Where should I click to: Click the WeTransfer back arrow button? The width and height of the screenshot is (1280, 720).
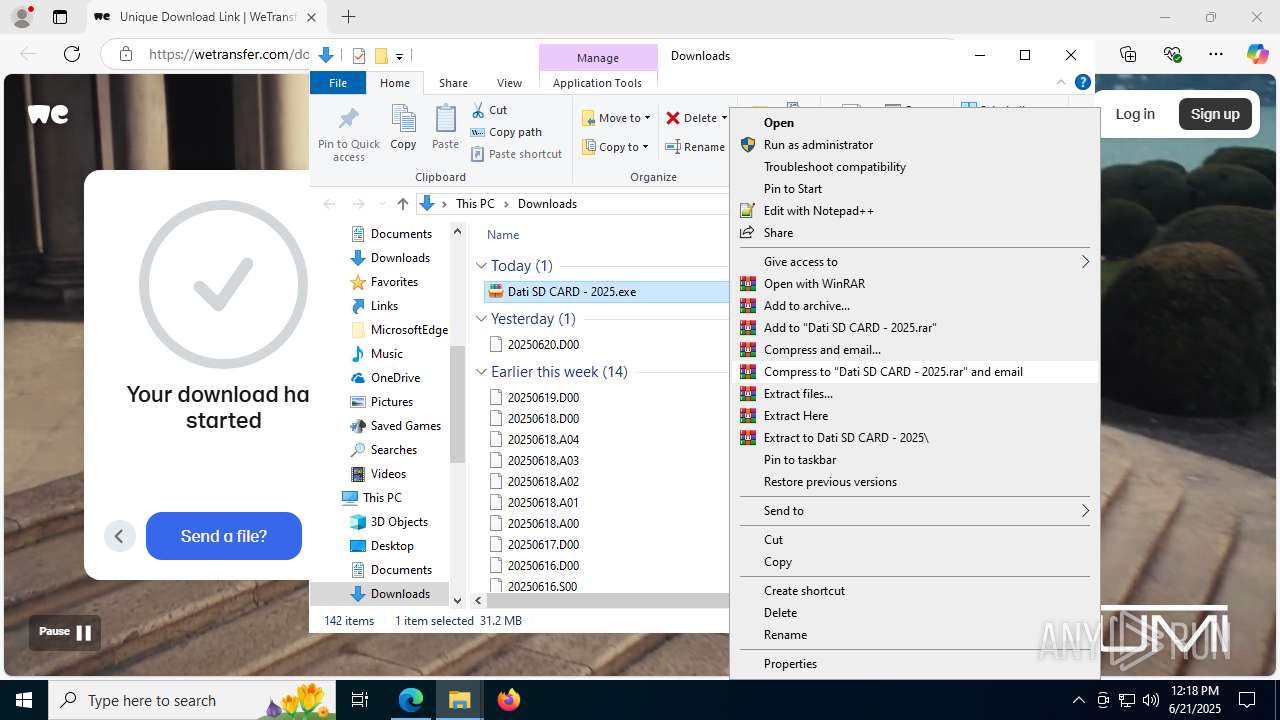(x=119, y=536)
